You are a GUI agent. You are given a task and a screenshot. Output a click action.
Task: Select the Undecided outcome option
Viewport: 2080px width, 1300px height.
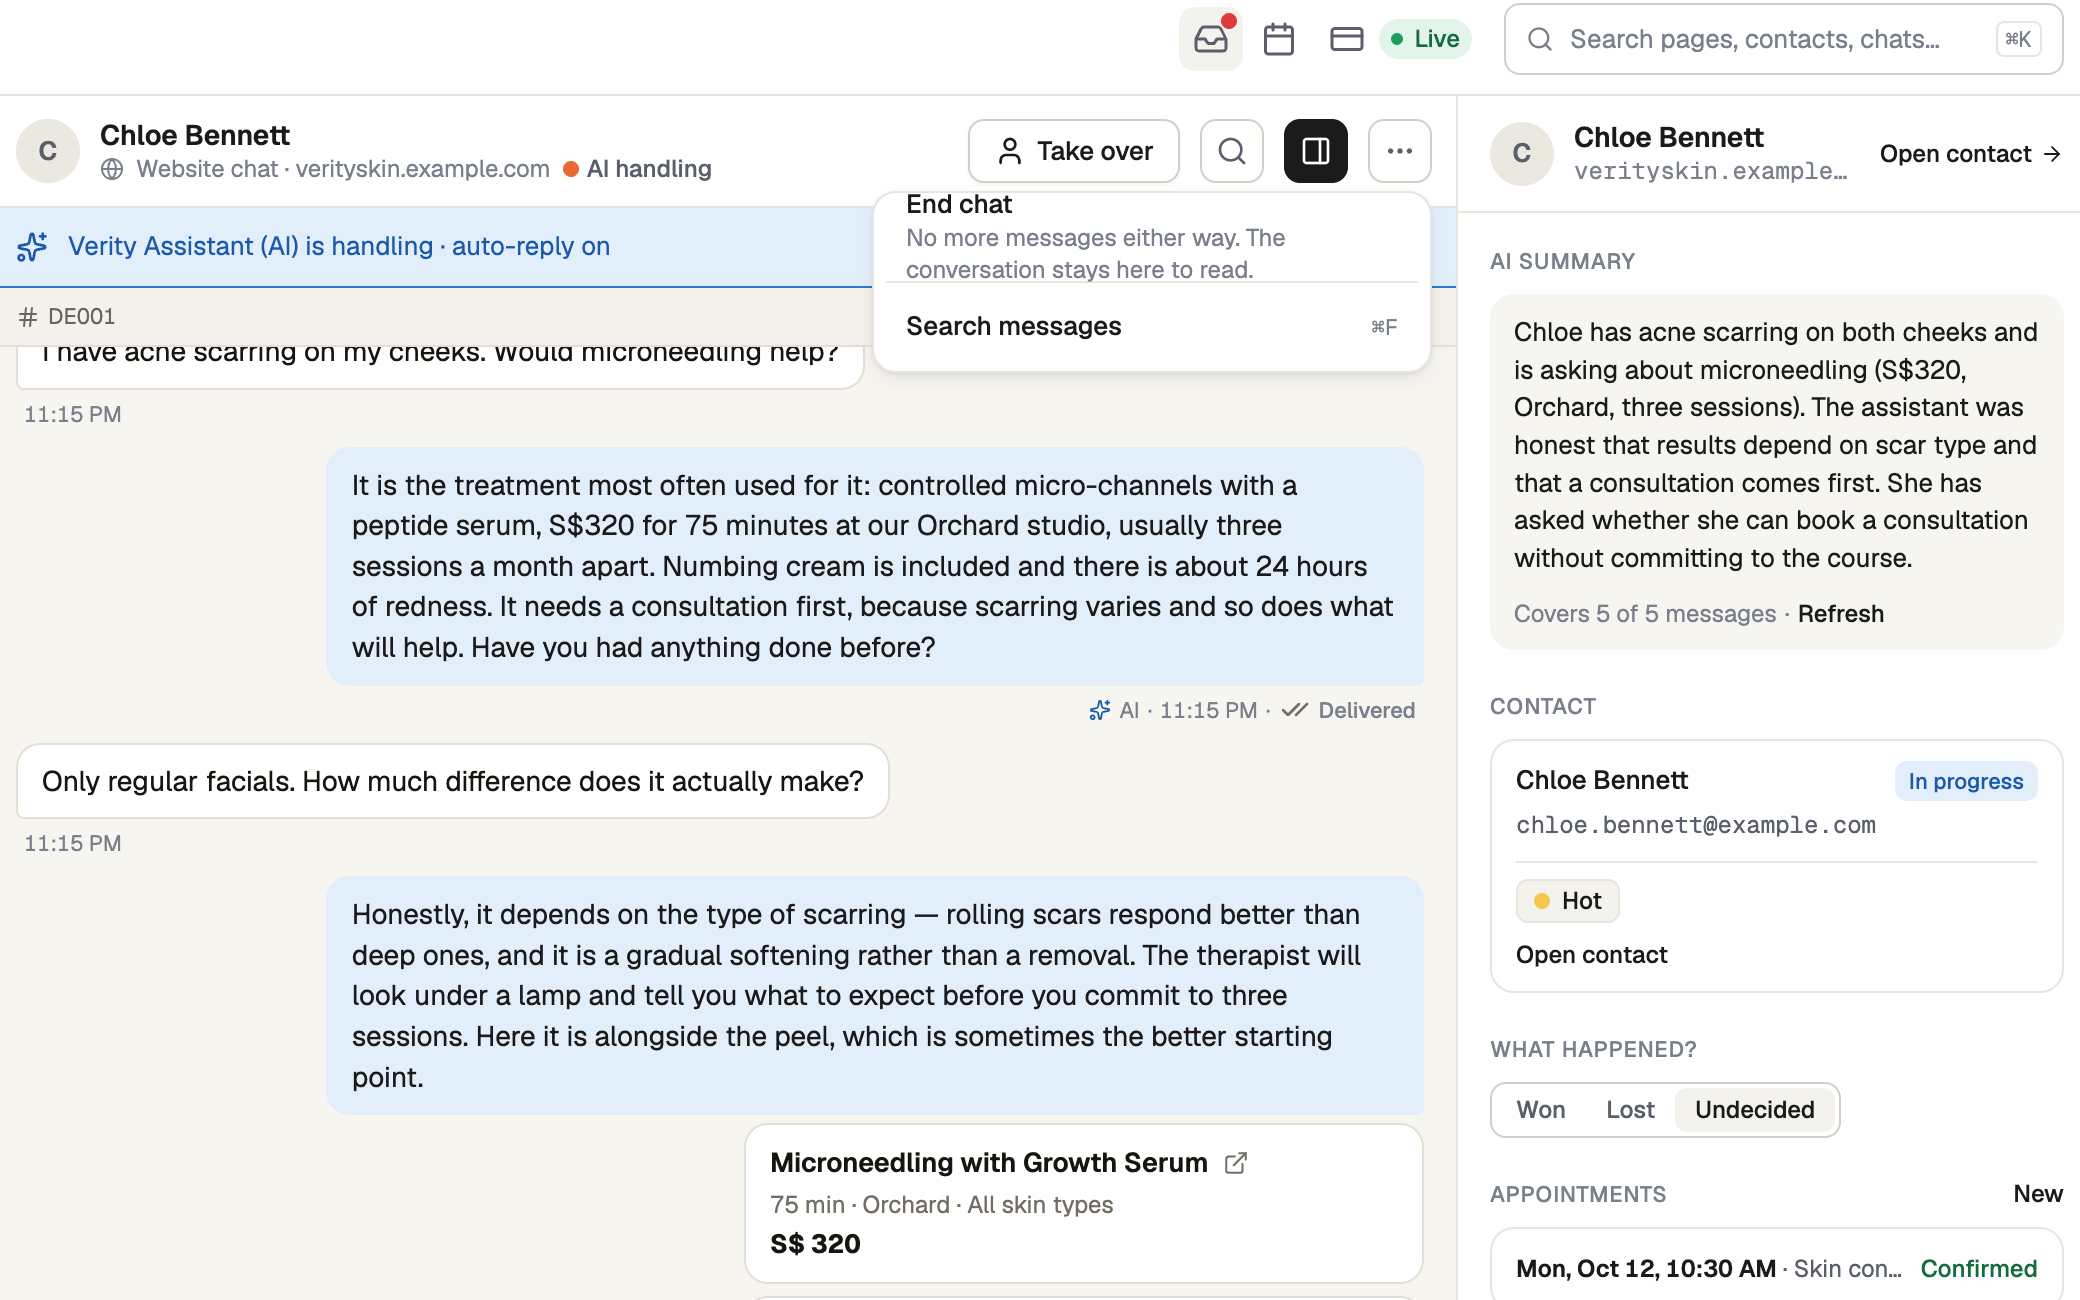point(1754,1110)
